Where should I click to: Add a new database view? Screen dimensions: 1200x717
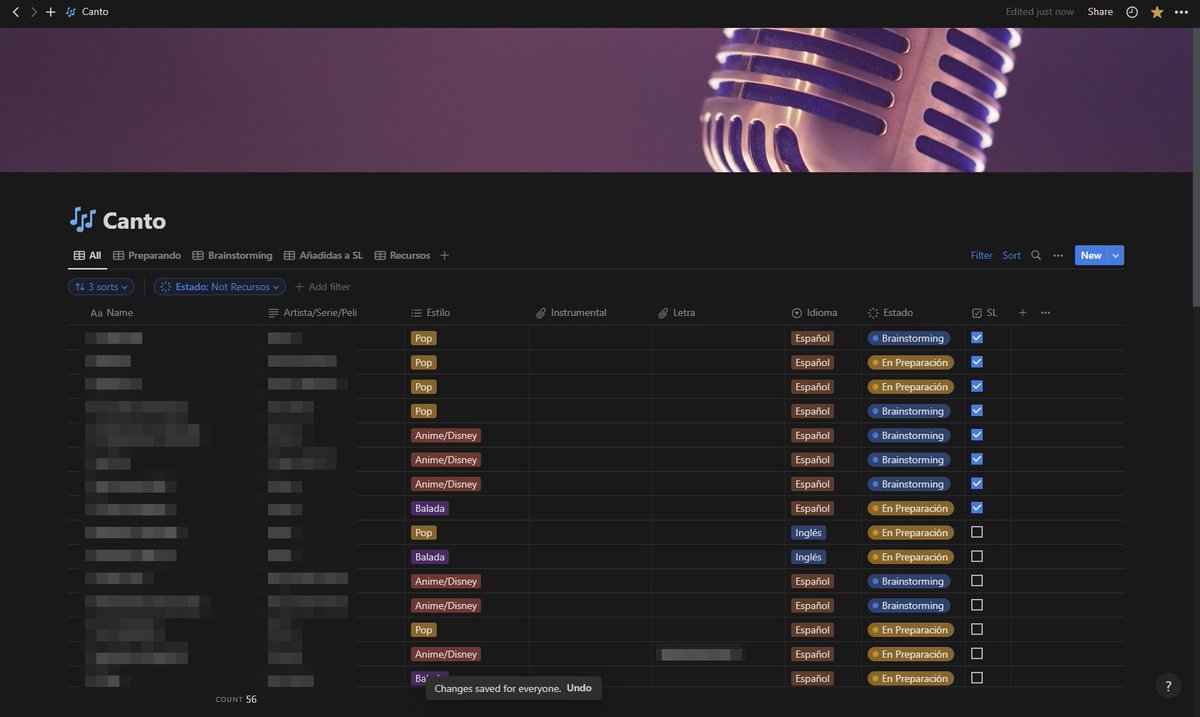coord(445,255)
